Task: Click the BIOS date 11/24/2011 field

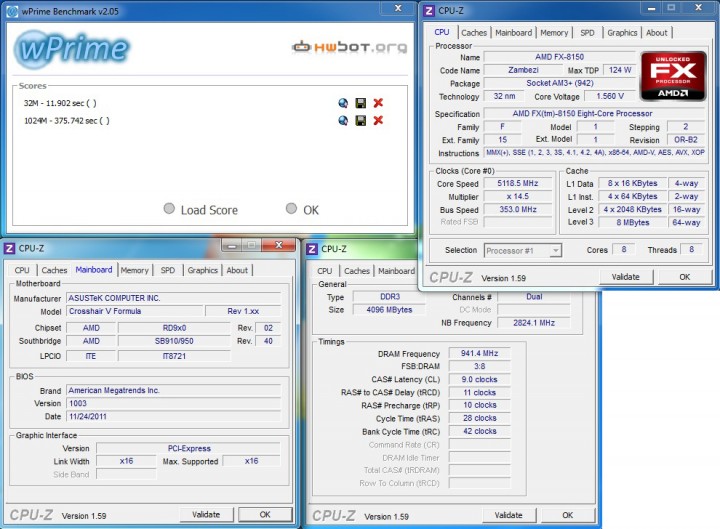Action: tap(173, 416)
